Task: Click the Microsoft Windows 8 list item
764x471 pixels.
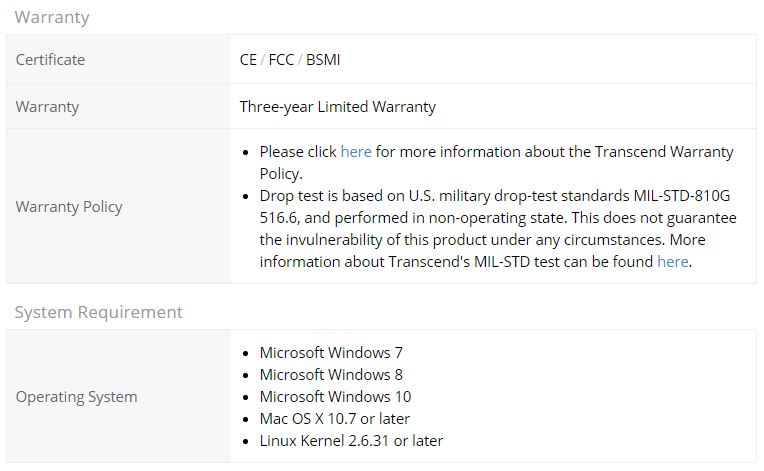Action: coord(331,375)
